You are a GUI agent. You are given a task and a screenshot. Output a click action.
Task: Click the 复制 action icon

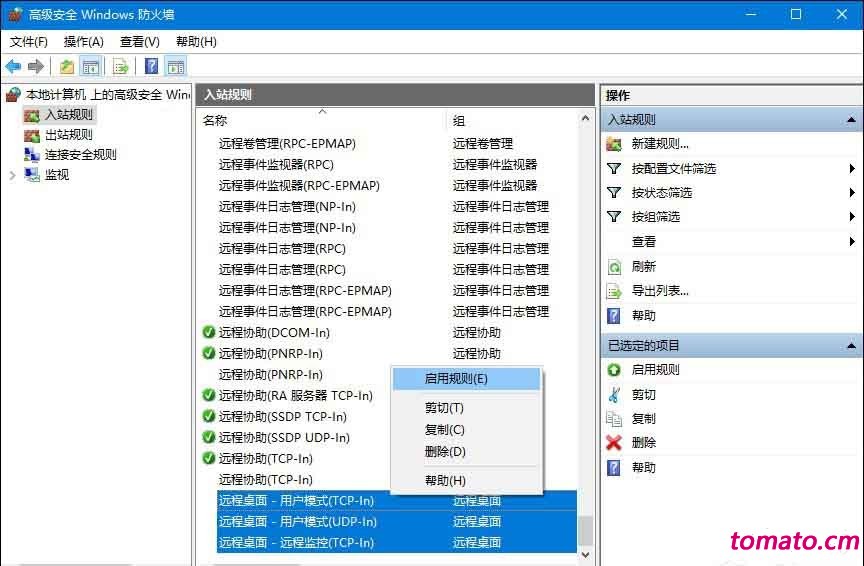pos(614,419)
